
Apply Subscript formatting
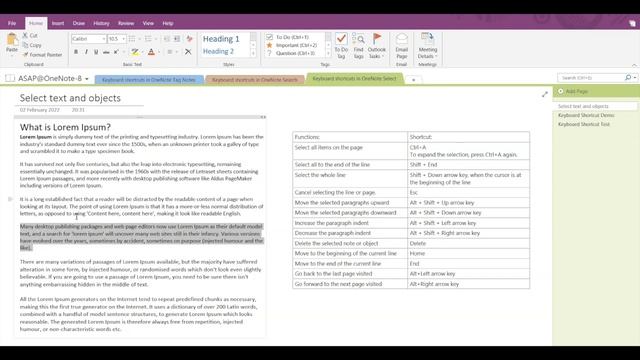[116, 52]
